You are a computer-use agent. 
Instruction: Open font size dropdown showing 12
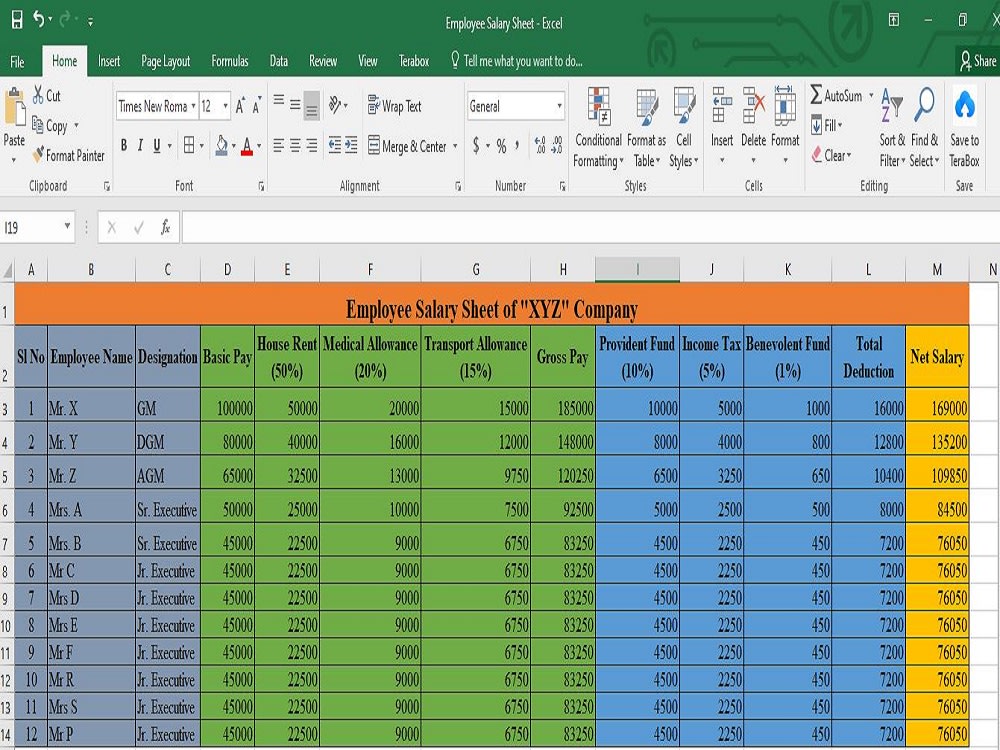(226, 106)
